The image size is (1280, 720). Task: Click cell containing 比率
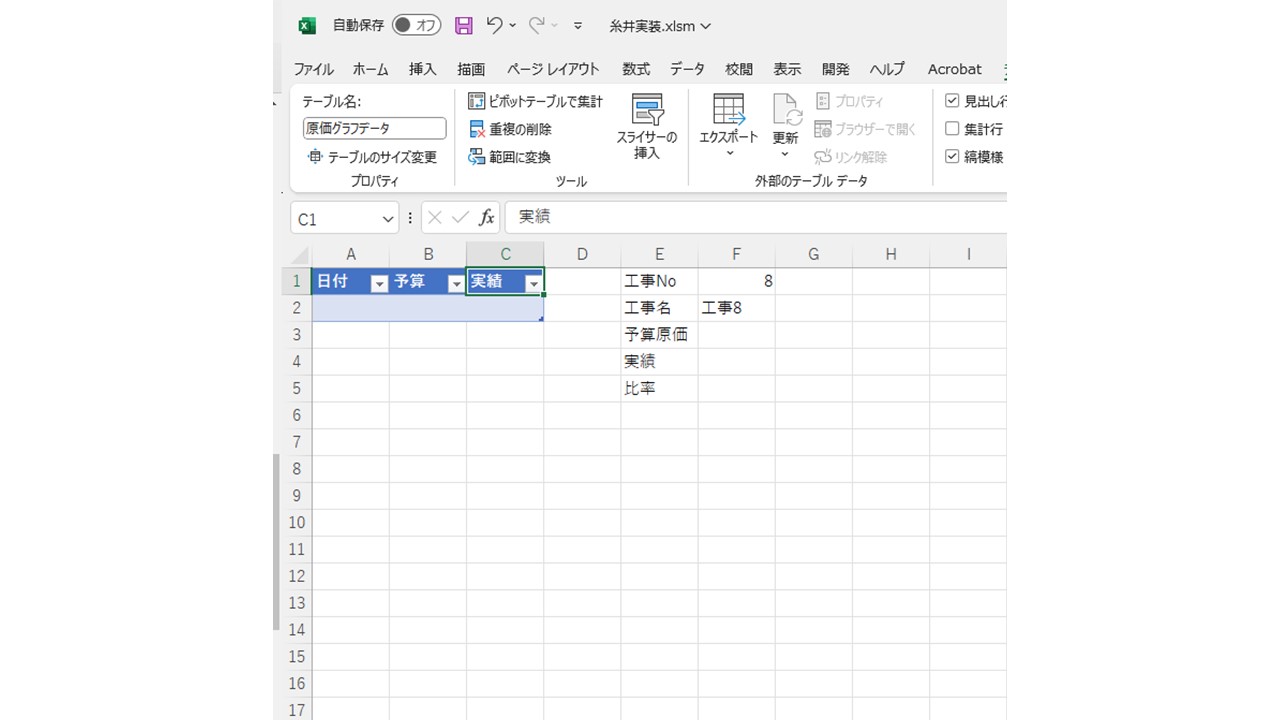pos(659,389)
